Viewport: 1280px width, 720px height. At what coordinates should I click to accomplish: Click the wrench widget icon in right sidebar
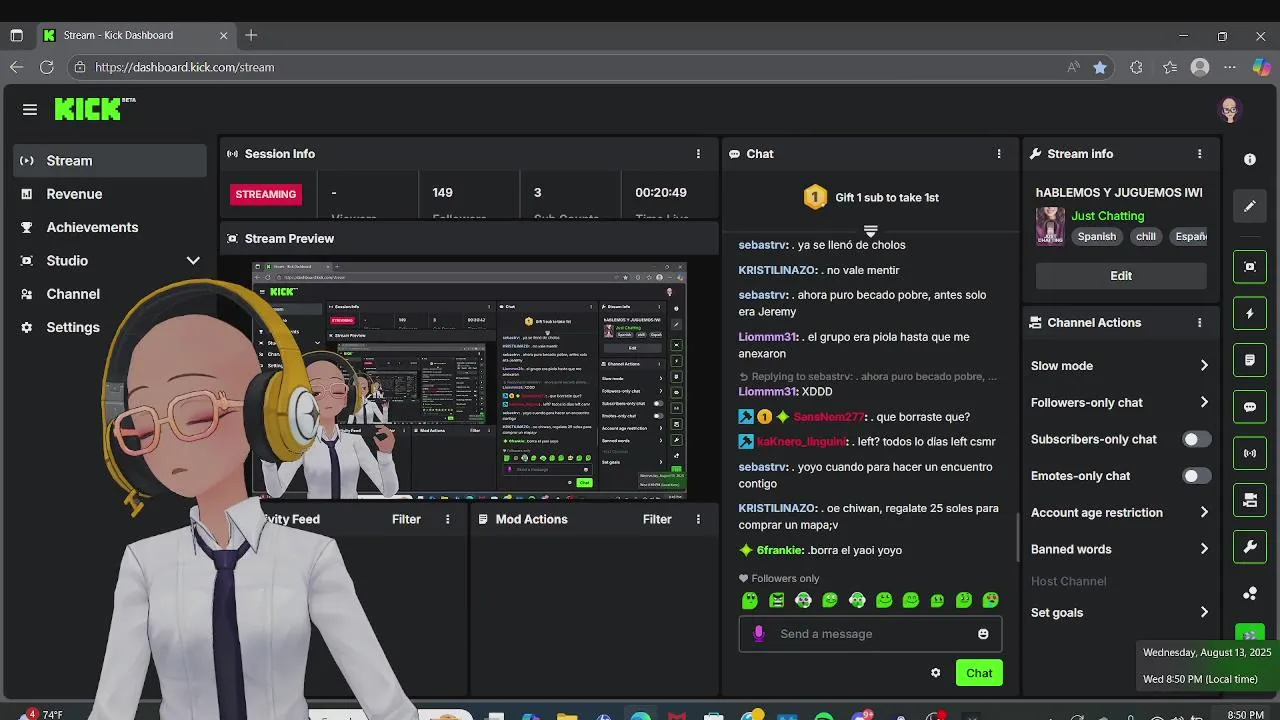[1250, 547]
